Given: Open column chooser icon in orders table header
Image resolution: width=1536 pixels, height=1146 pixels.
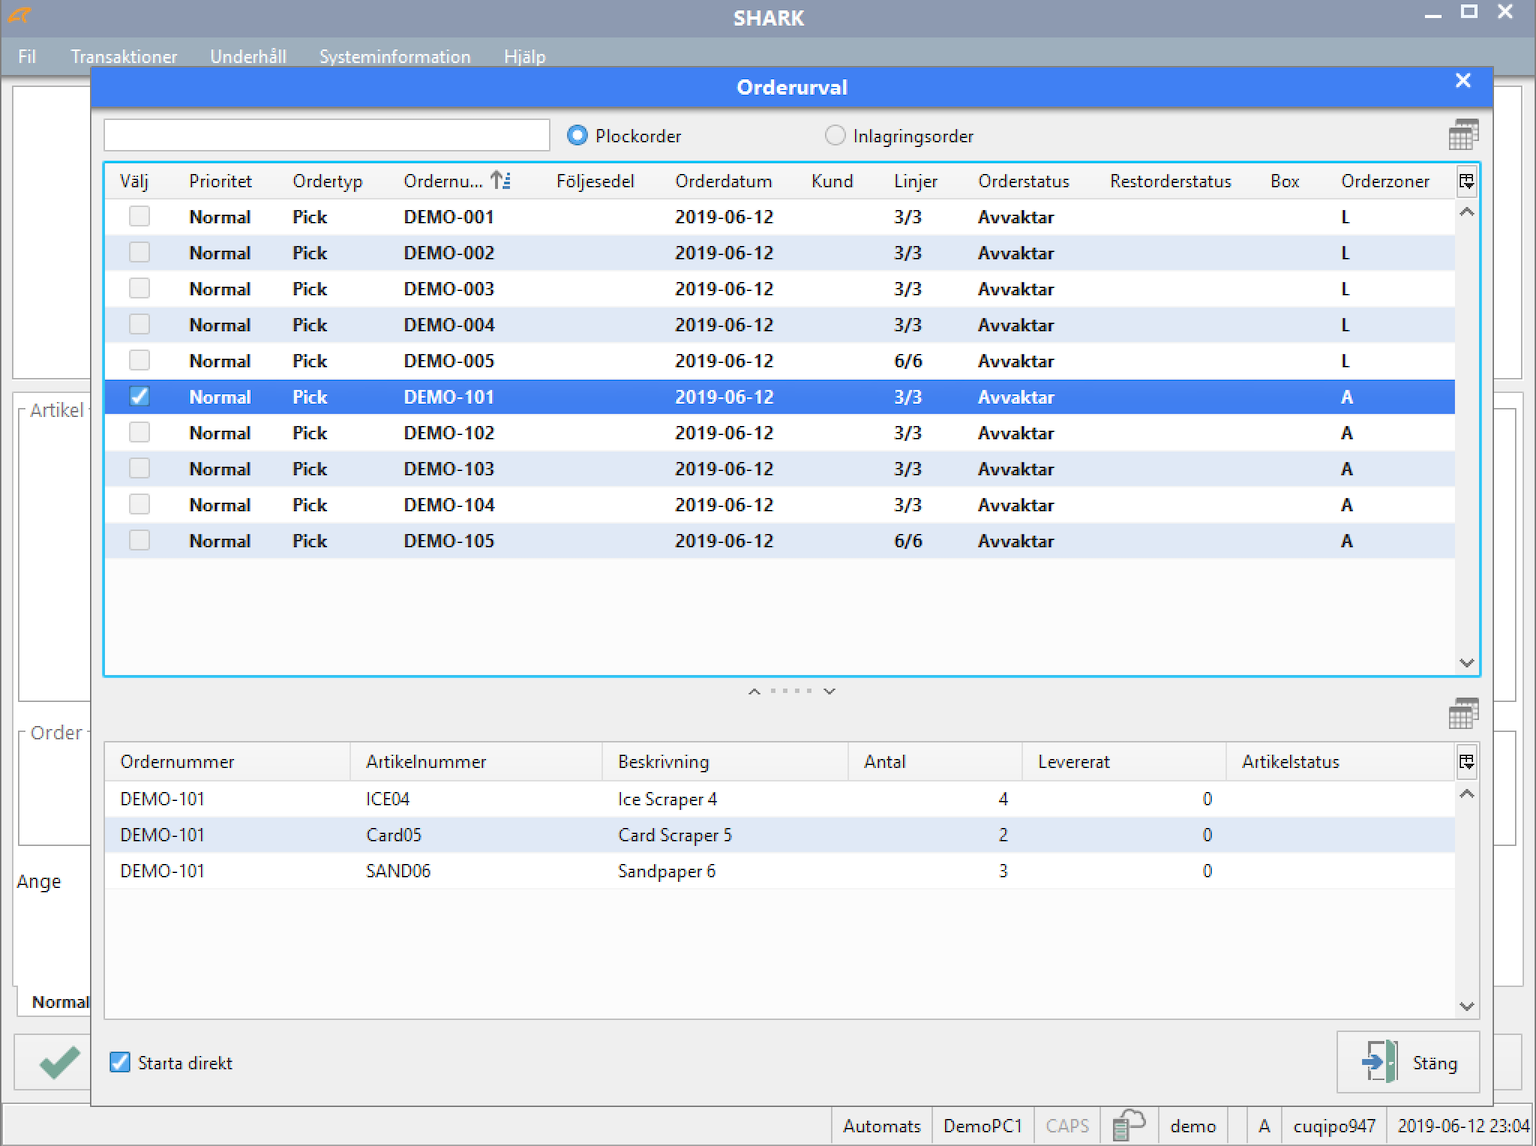Looking at the screenshot, I should (1466, 181).
